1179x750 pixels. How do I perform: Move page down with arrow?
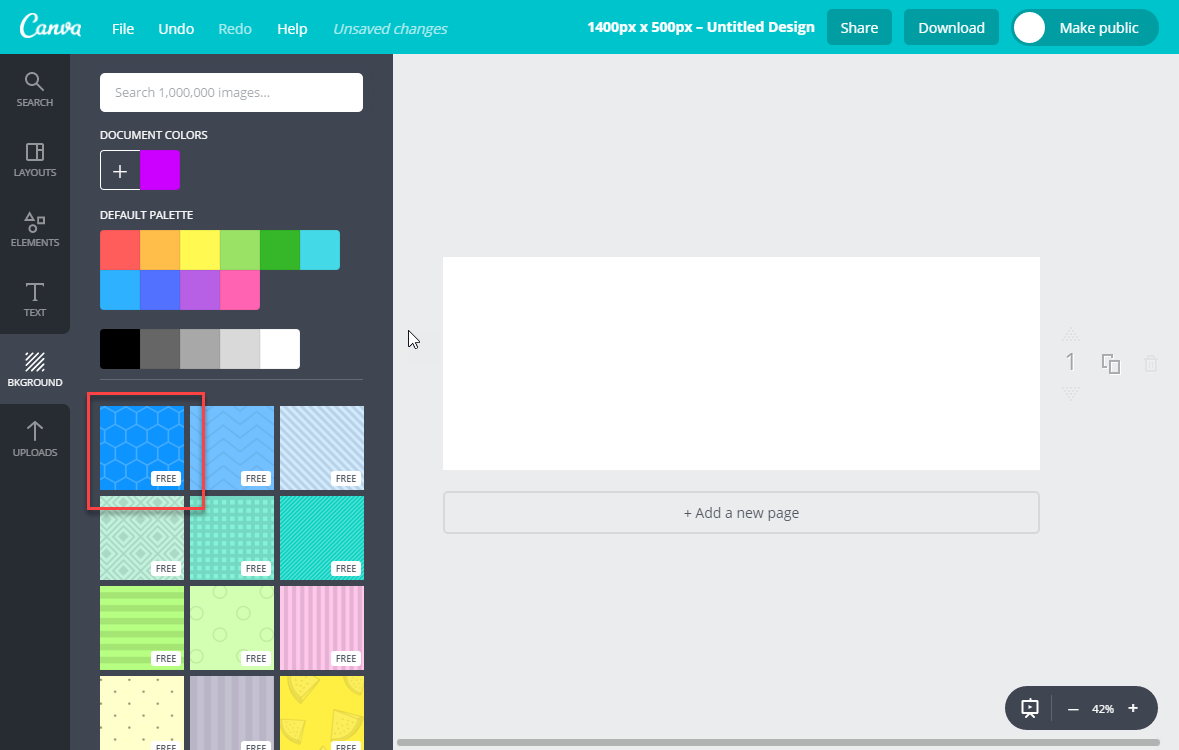pyautogui.click(x=1071, y=393)
